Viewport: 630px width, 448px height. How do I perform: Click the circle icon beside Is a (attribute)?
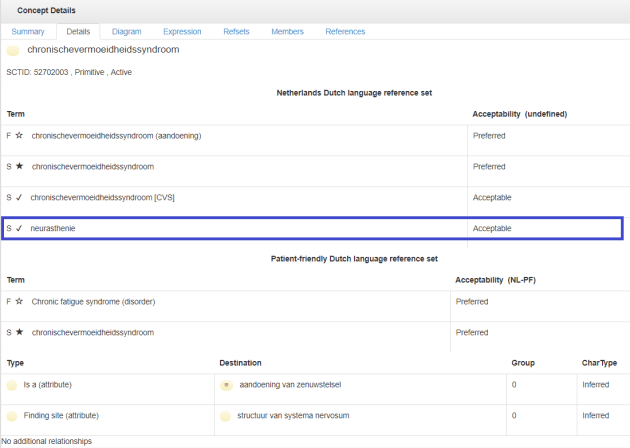tap(12, 384)
